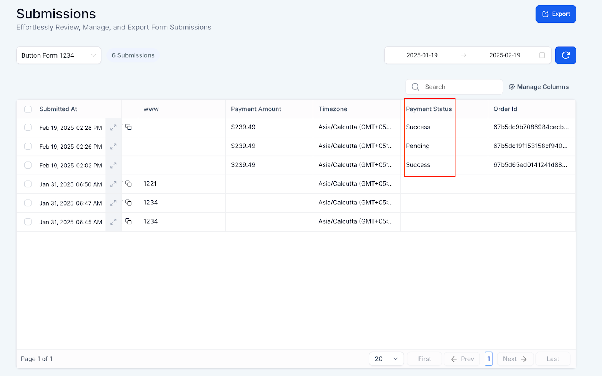Open Manage Columns
602x376 pixels.
(539, 87)
